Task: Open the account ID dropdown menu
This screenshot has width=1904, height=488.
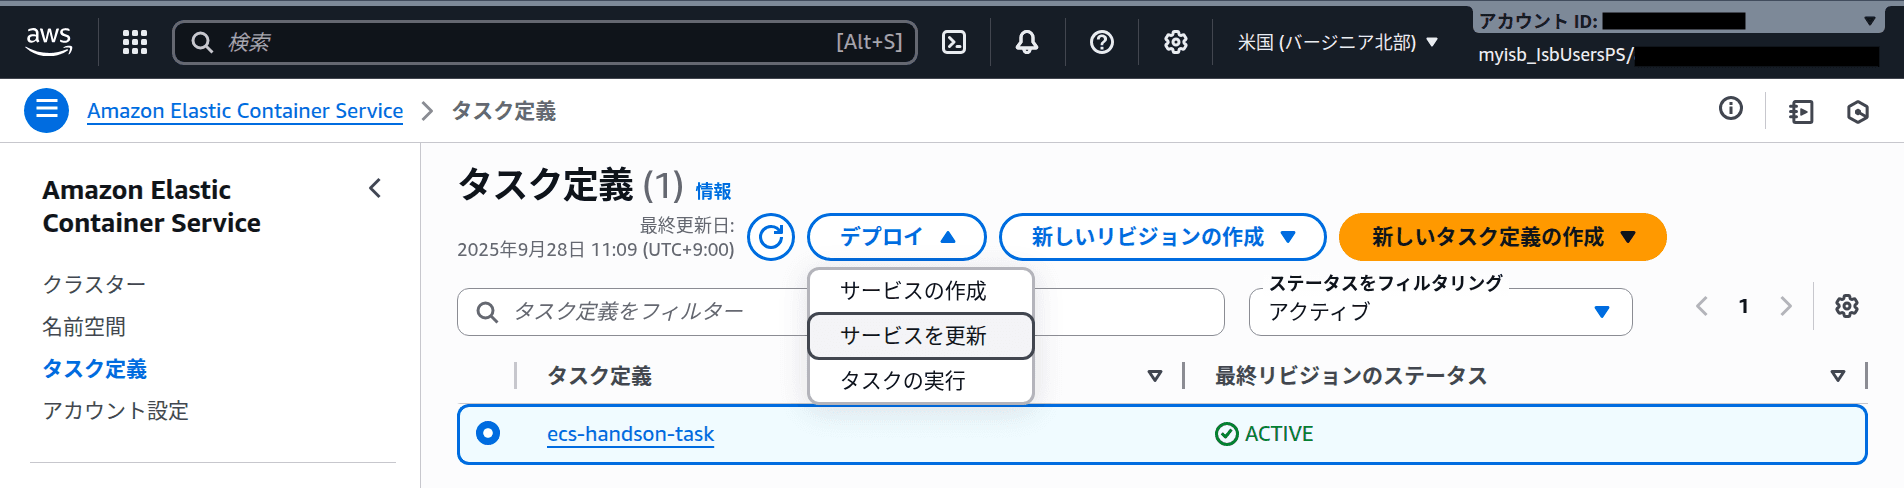Action: coord(1678,20)
